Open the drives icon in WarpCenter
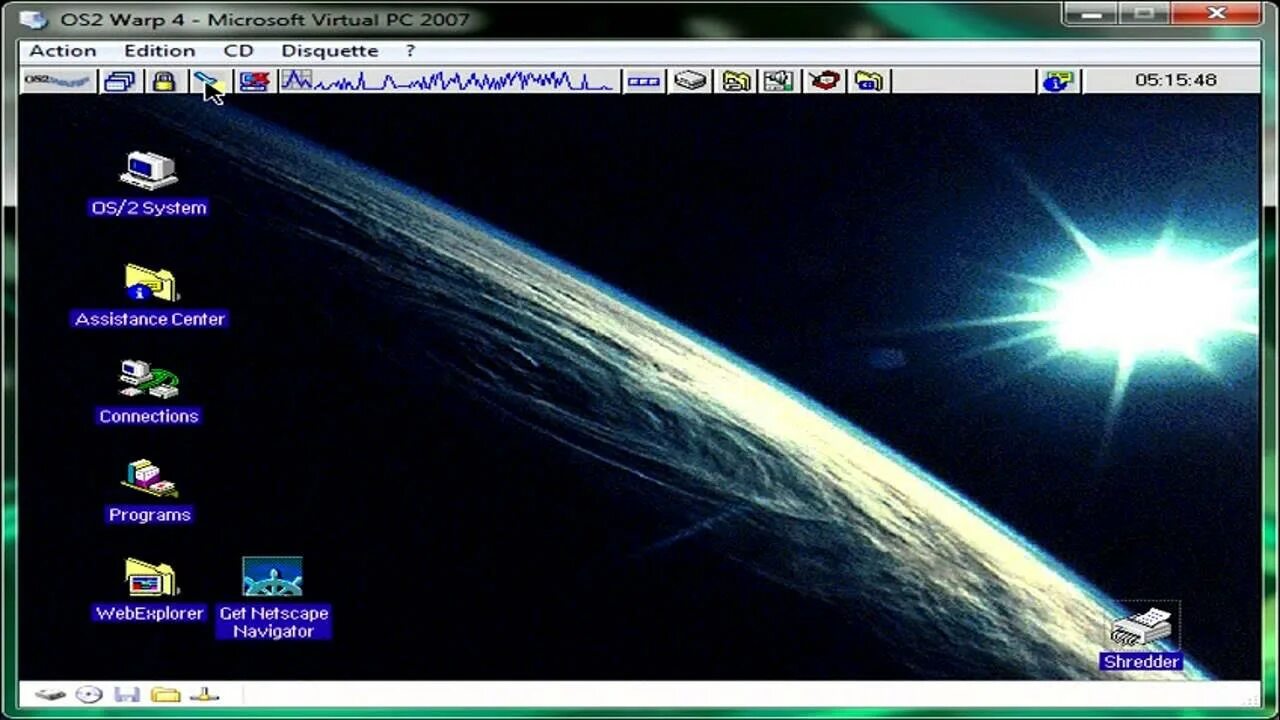1280x720 pixels. tap(690, 81)
